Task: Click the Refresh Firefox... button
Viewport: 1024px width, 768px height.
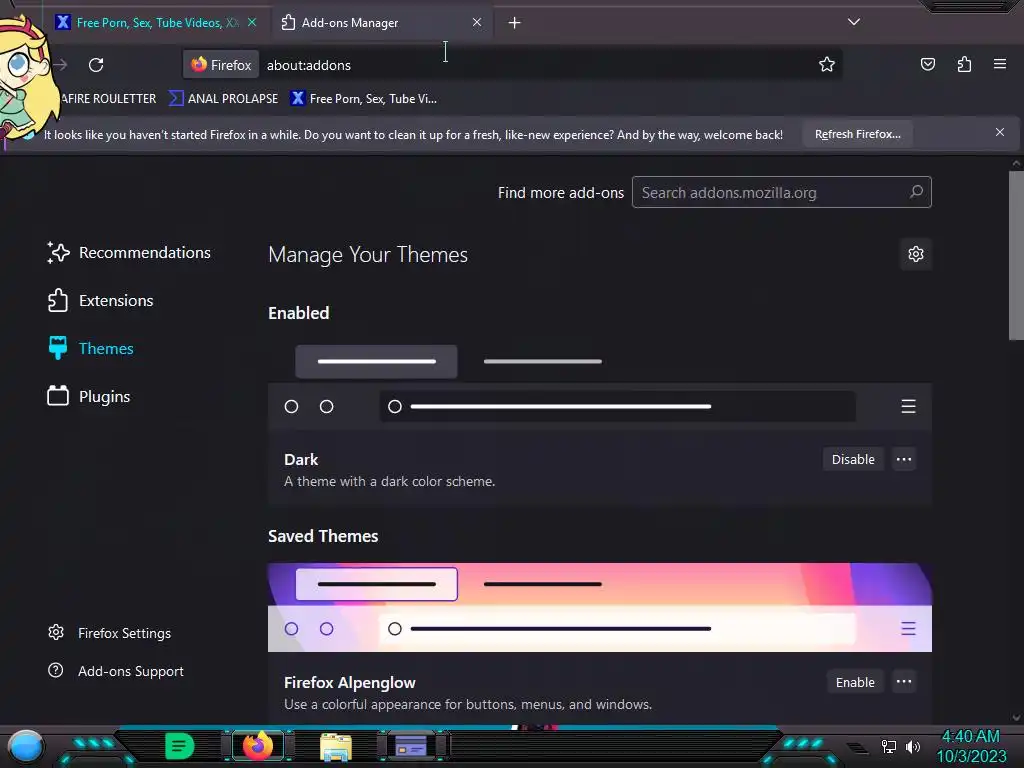Action: 857,134
